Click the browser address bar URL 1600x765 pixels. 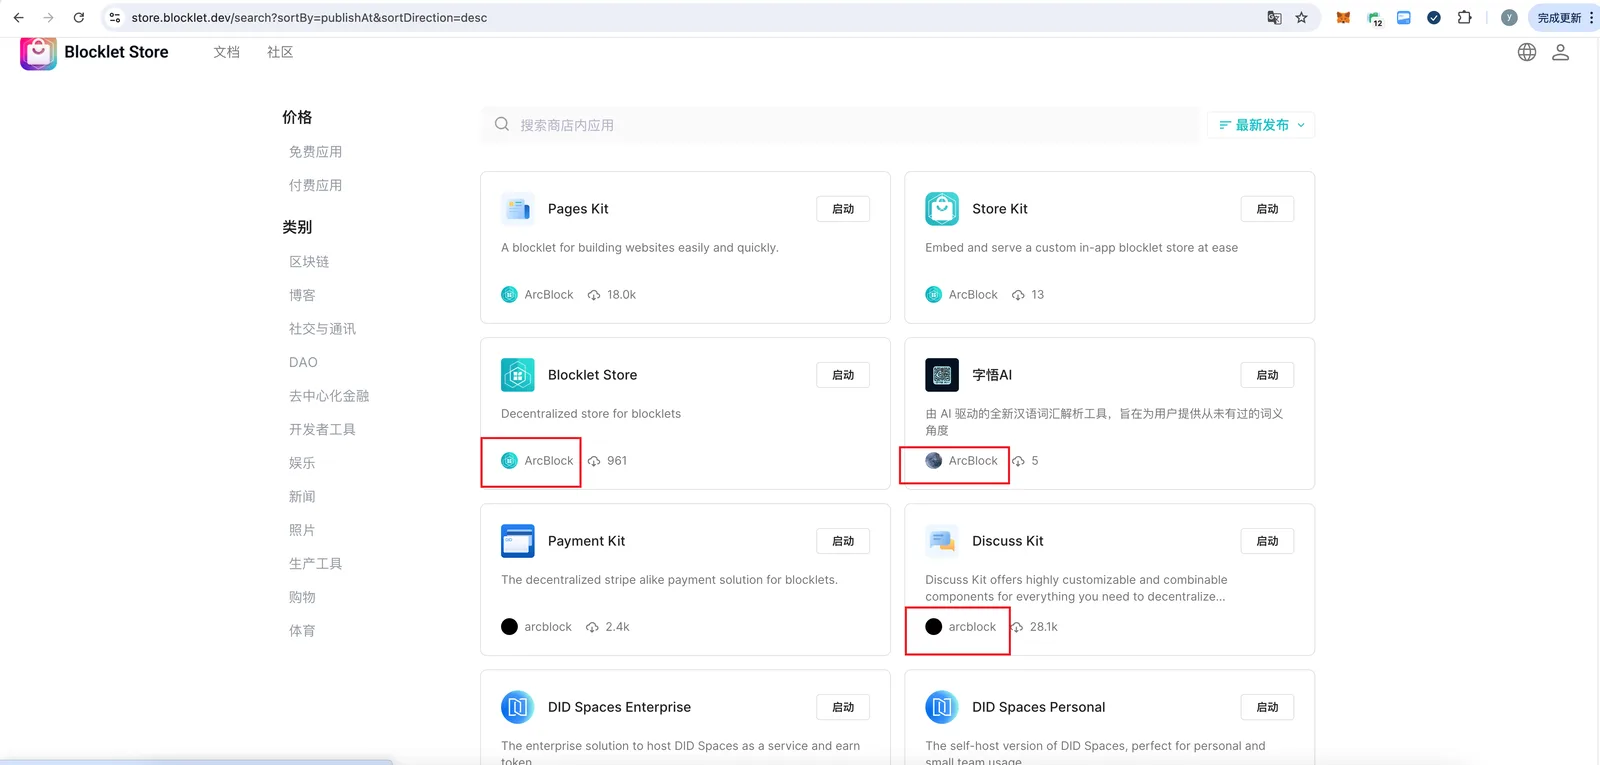point(309,17)
